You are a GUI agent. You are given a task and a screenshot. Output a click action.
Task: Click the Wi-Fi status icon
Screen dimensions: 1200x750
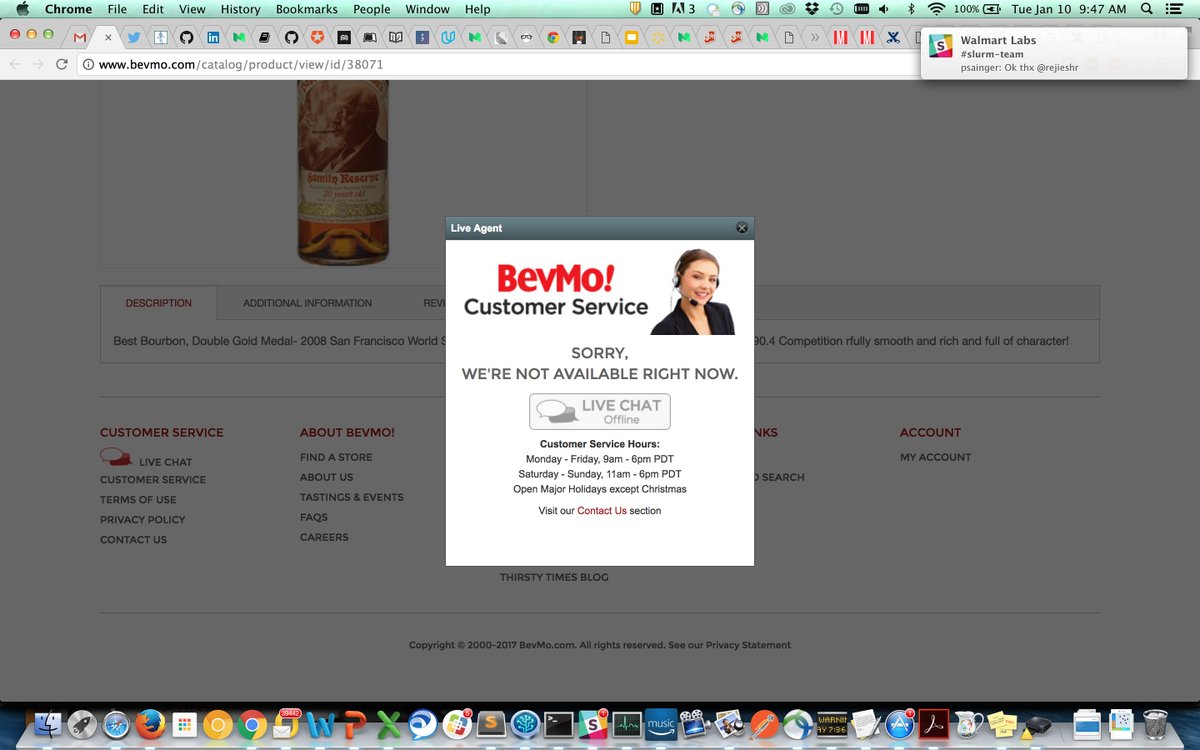[936, 9]
